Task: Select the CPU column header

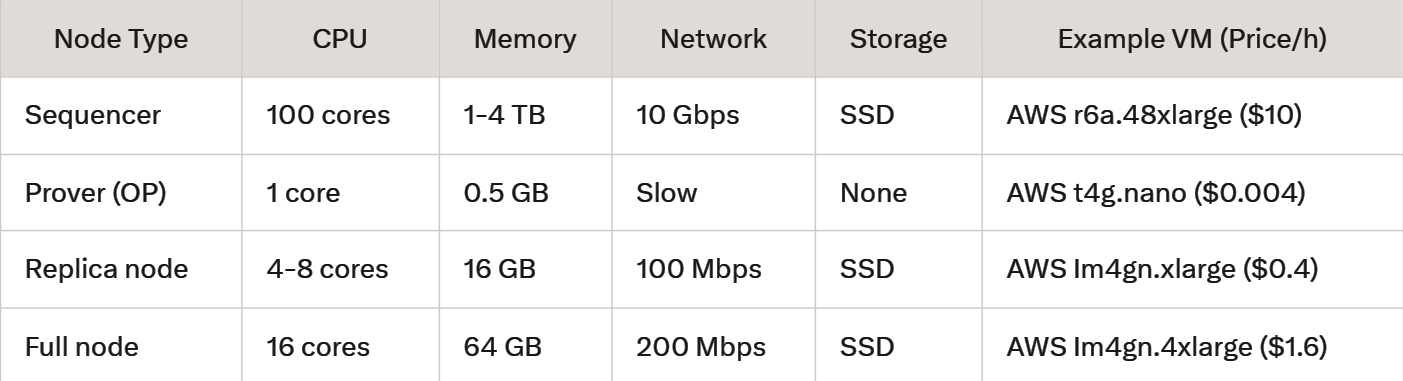Action: (x=340, y=39)
